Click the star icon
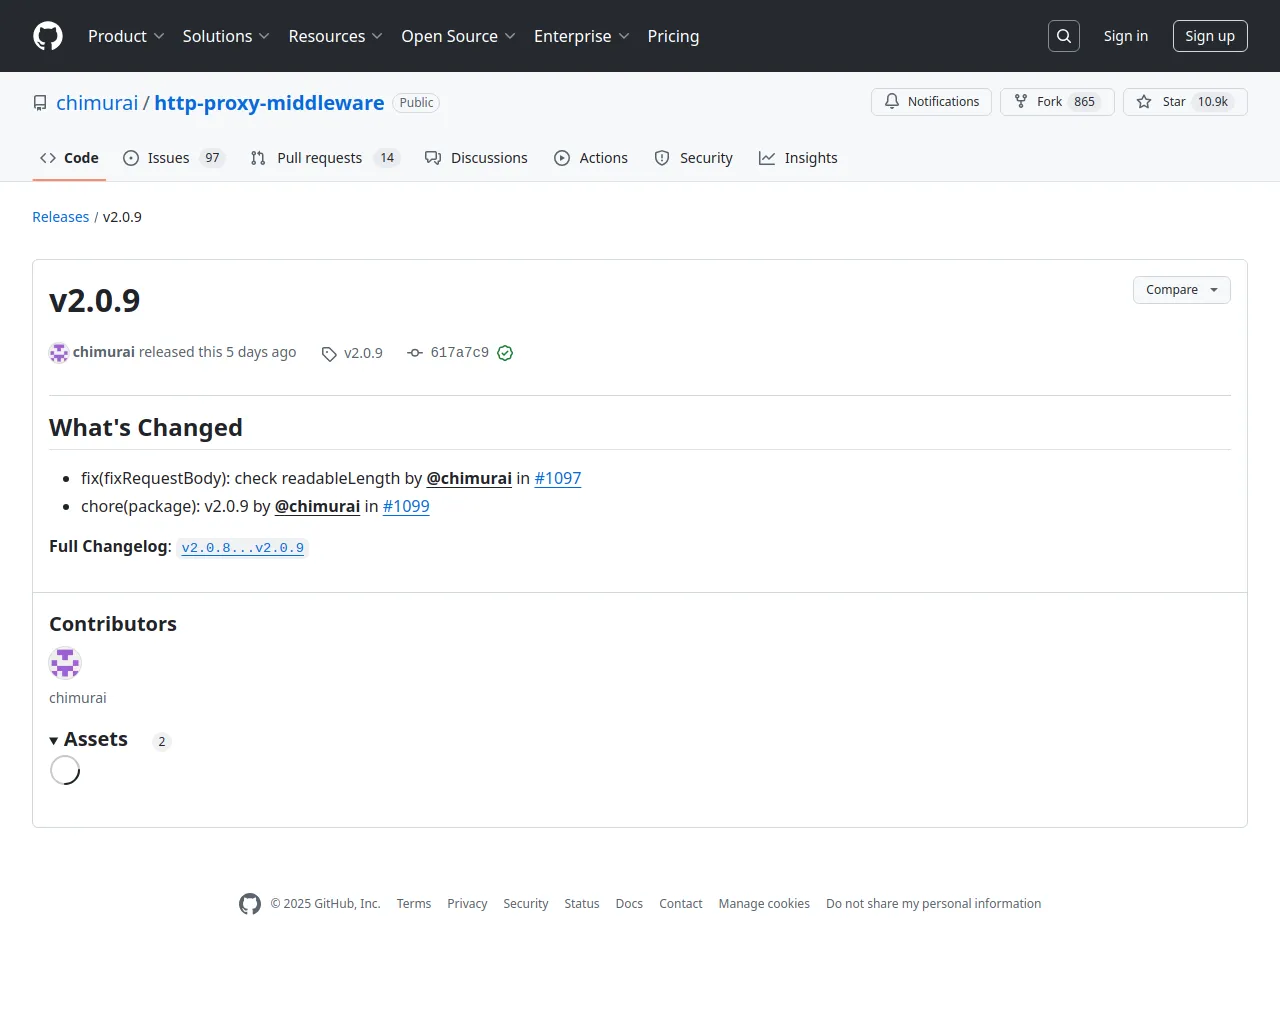 (x=1144, y=102)
